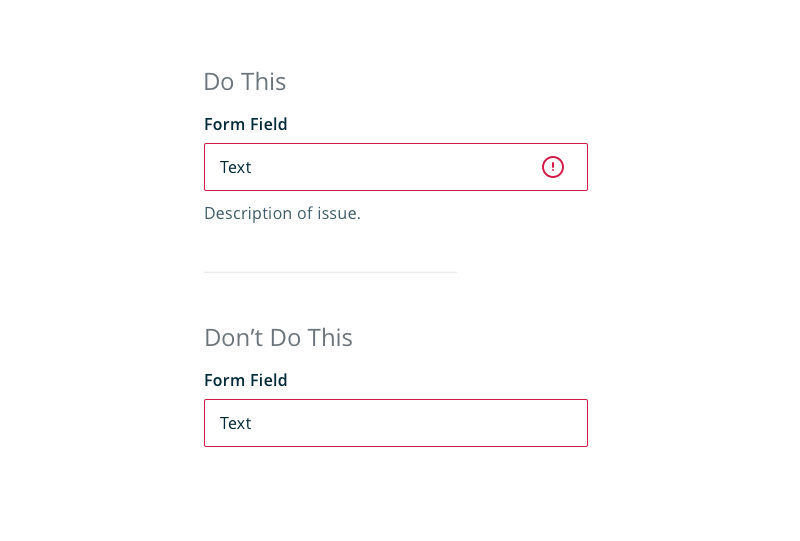The image size is (800, 541).
Task: Click the word "This" in the second heading
Action: pos(330,338)
